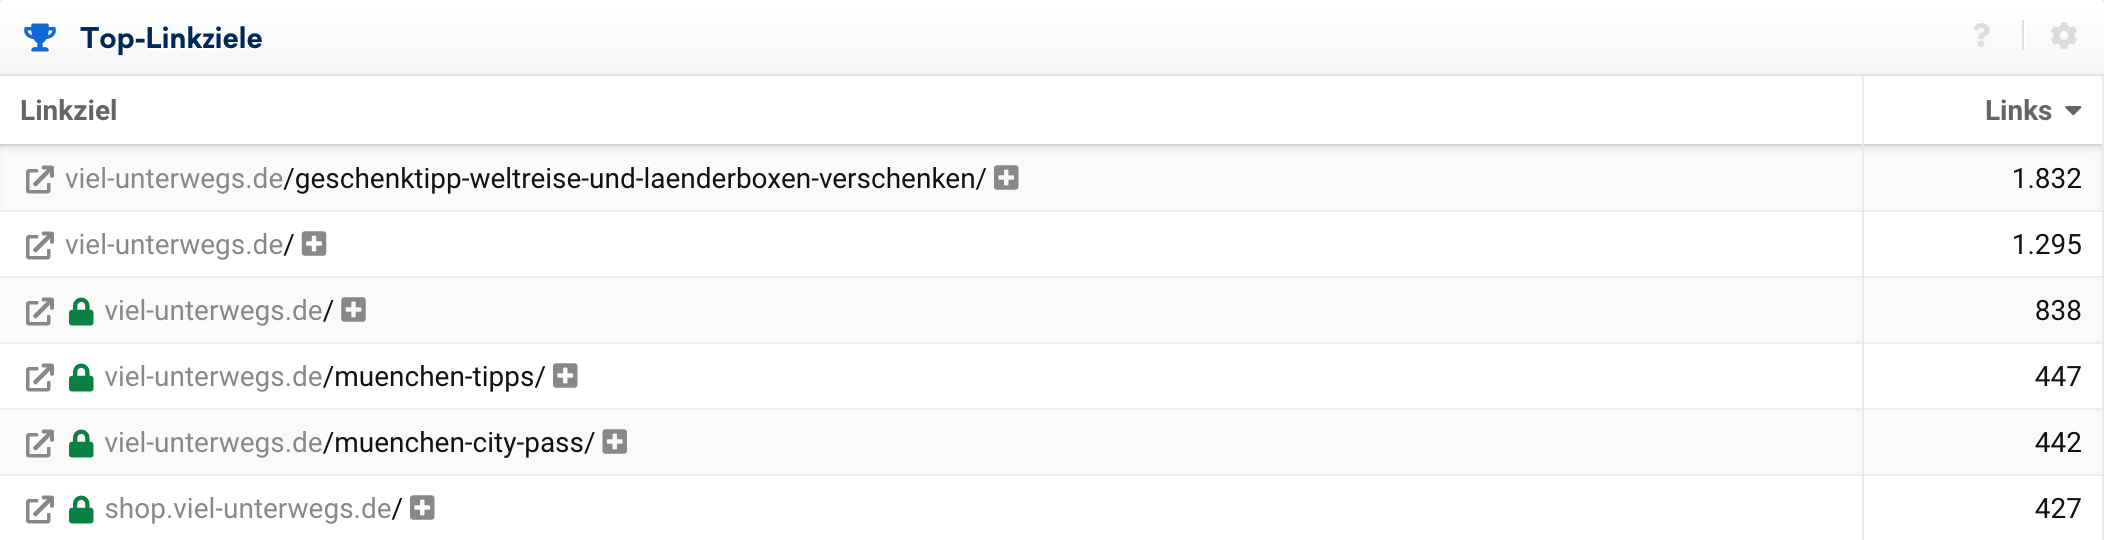Expand the plus button next to shop.viel-unterwegs.de
Image resolution: width=2104 pixels, height=540 pixels.
[x=423, y=508]
